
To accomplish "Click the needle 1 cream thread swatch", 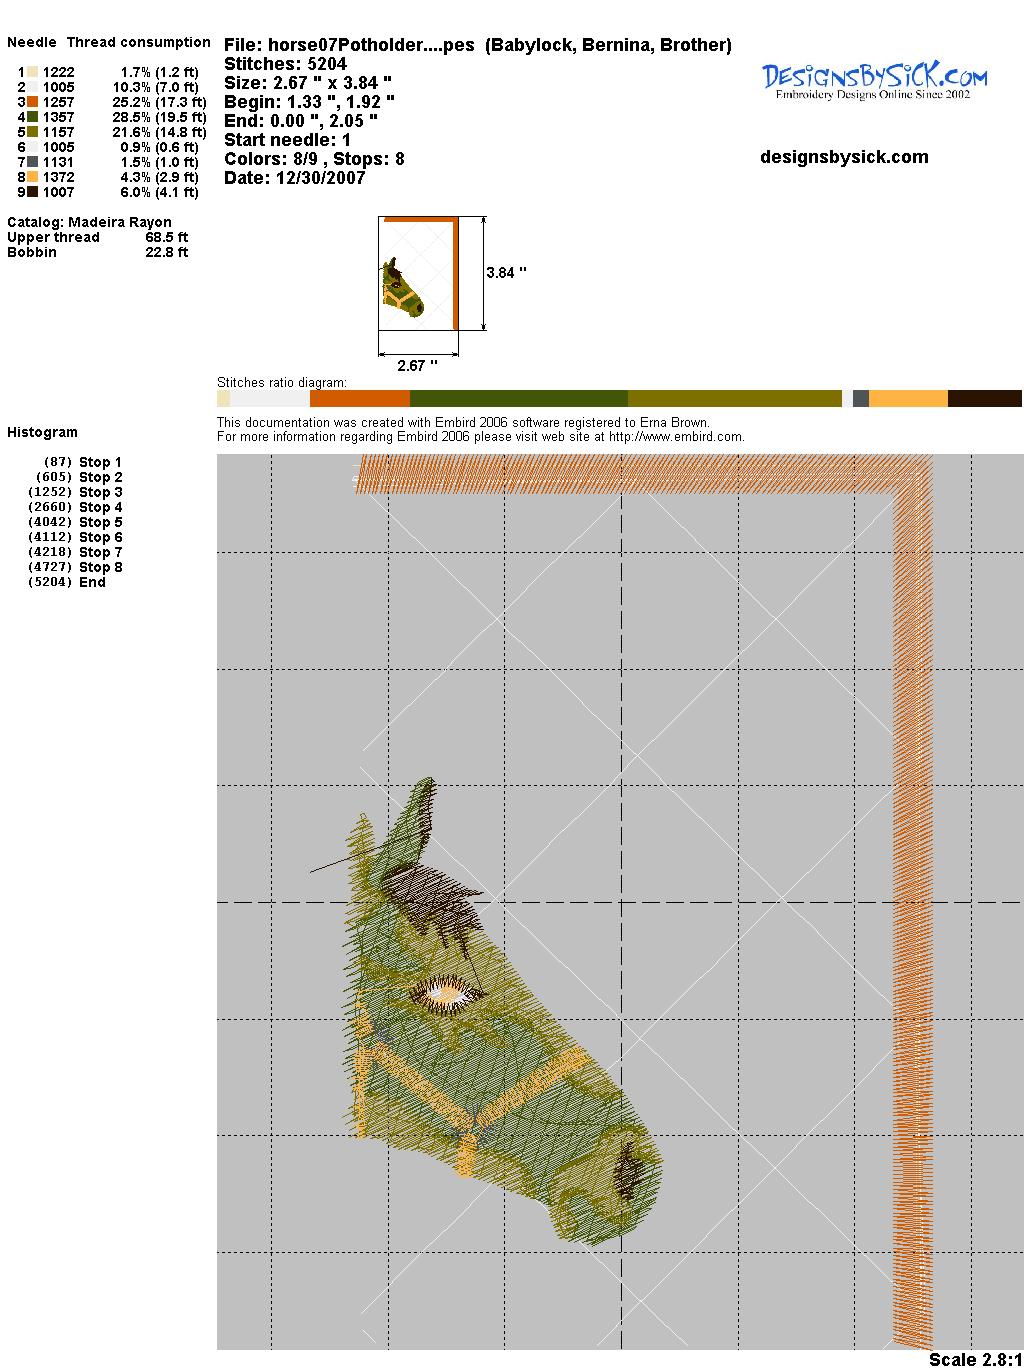I will [32, 72].
